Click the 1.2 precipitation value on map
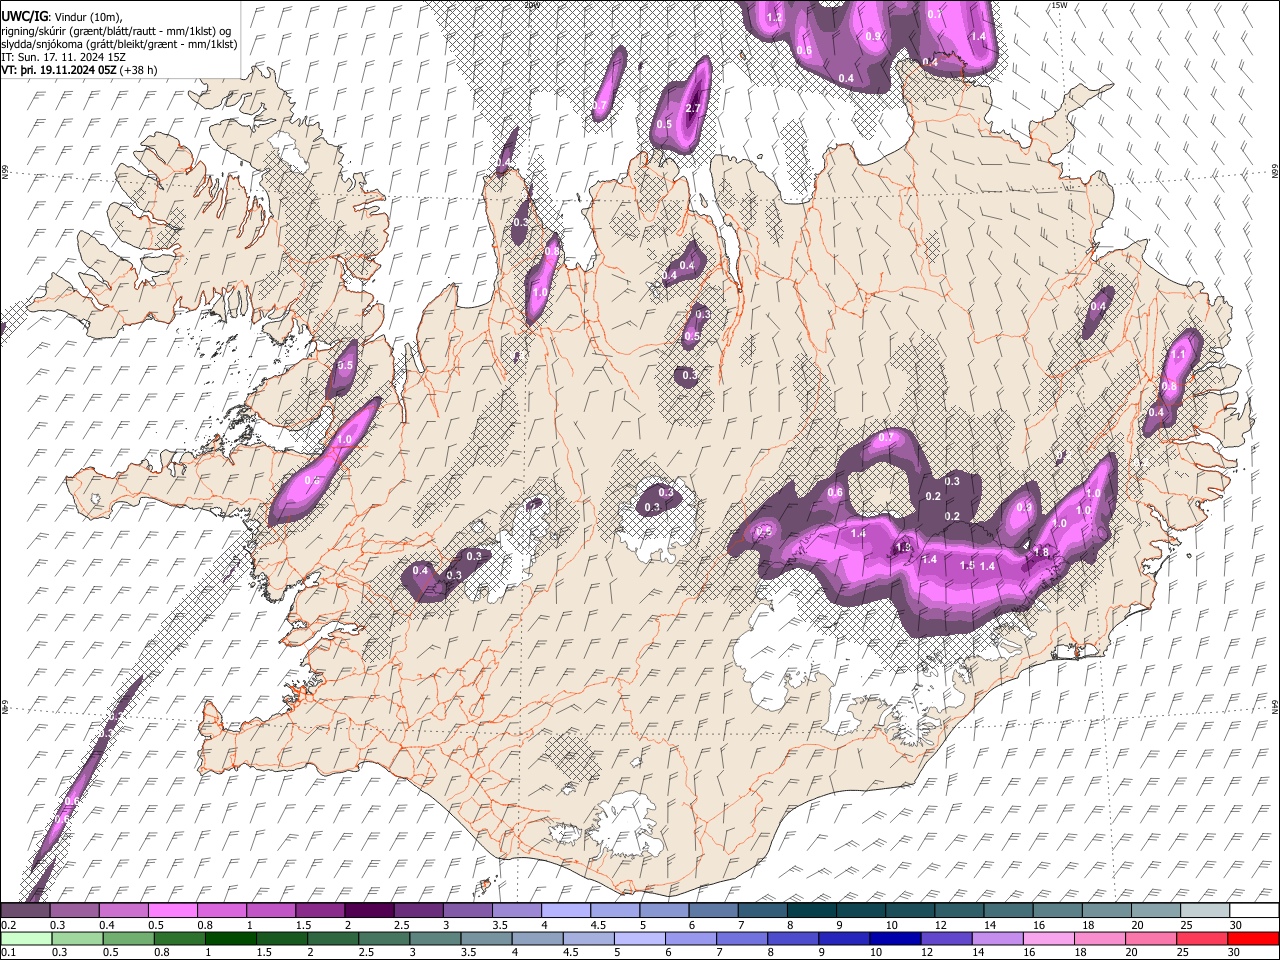 pyautogui.click(x=774, y=17)
